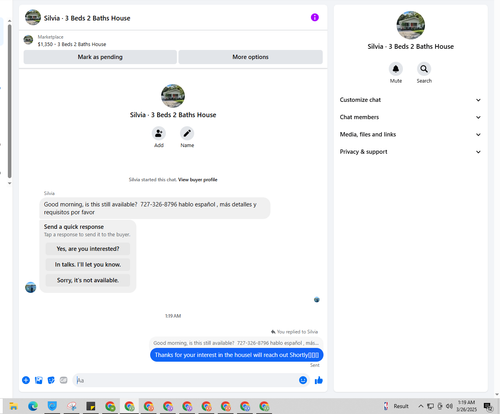Screen dimensions: 500x414
Task: Attach a photo with the image icon
Action: (39, 380)
